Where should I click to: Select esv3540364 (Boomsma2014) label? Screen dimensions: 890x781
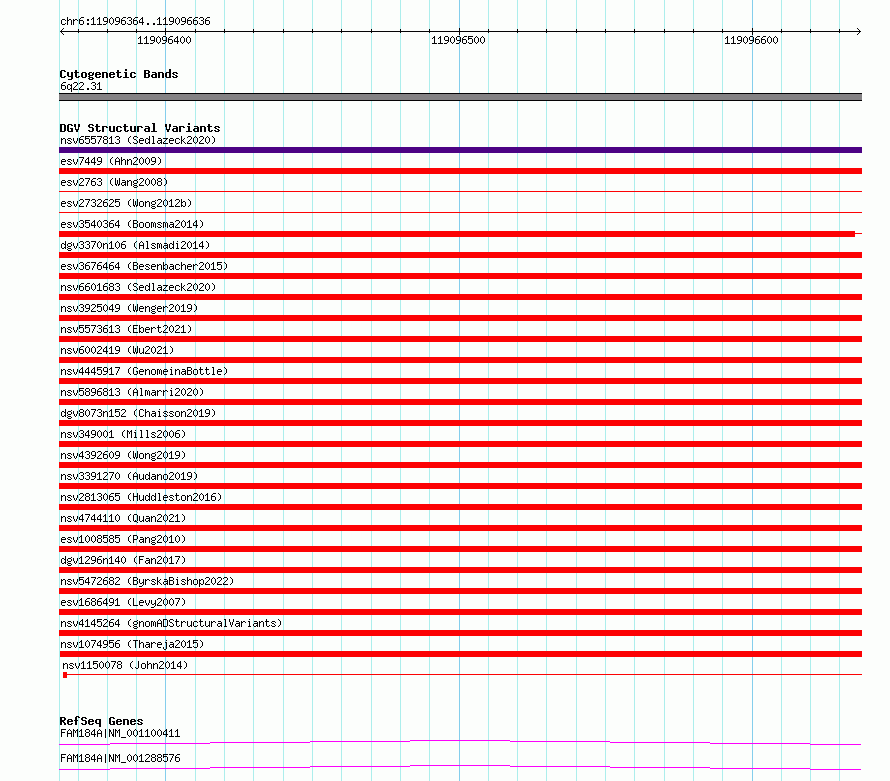[x=132, y=224]
